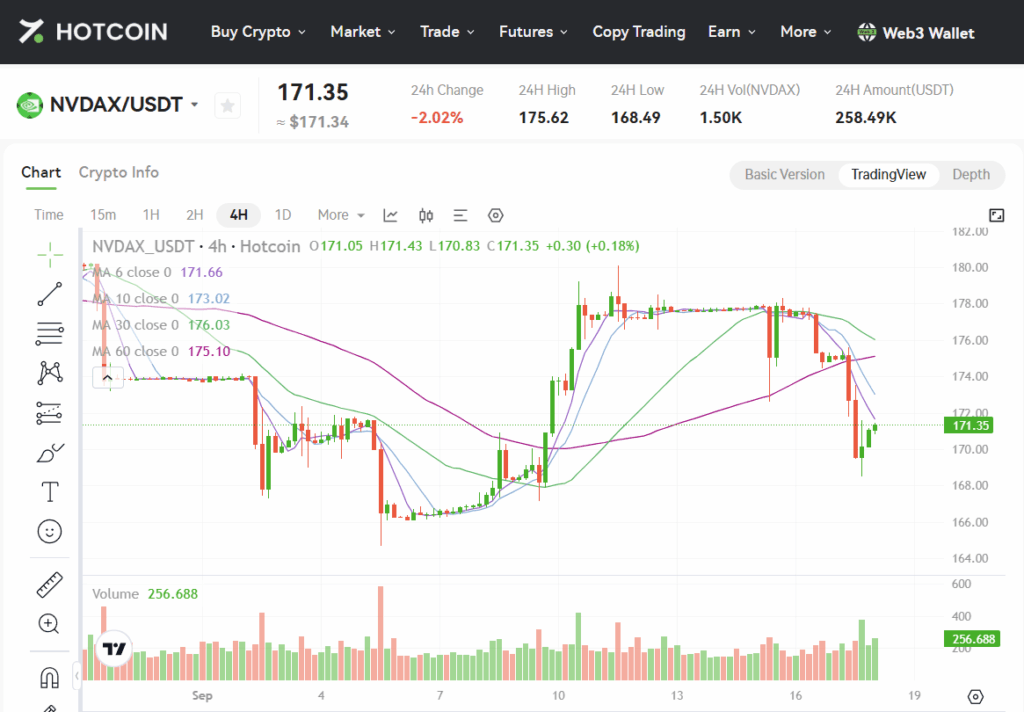
Task: Select the ruler measure tool
Action: [49, 584]
